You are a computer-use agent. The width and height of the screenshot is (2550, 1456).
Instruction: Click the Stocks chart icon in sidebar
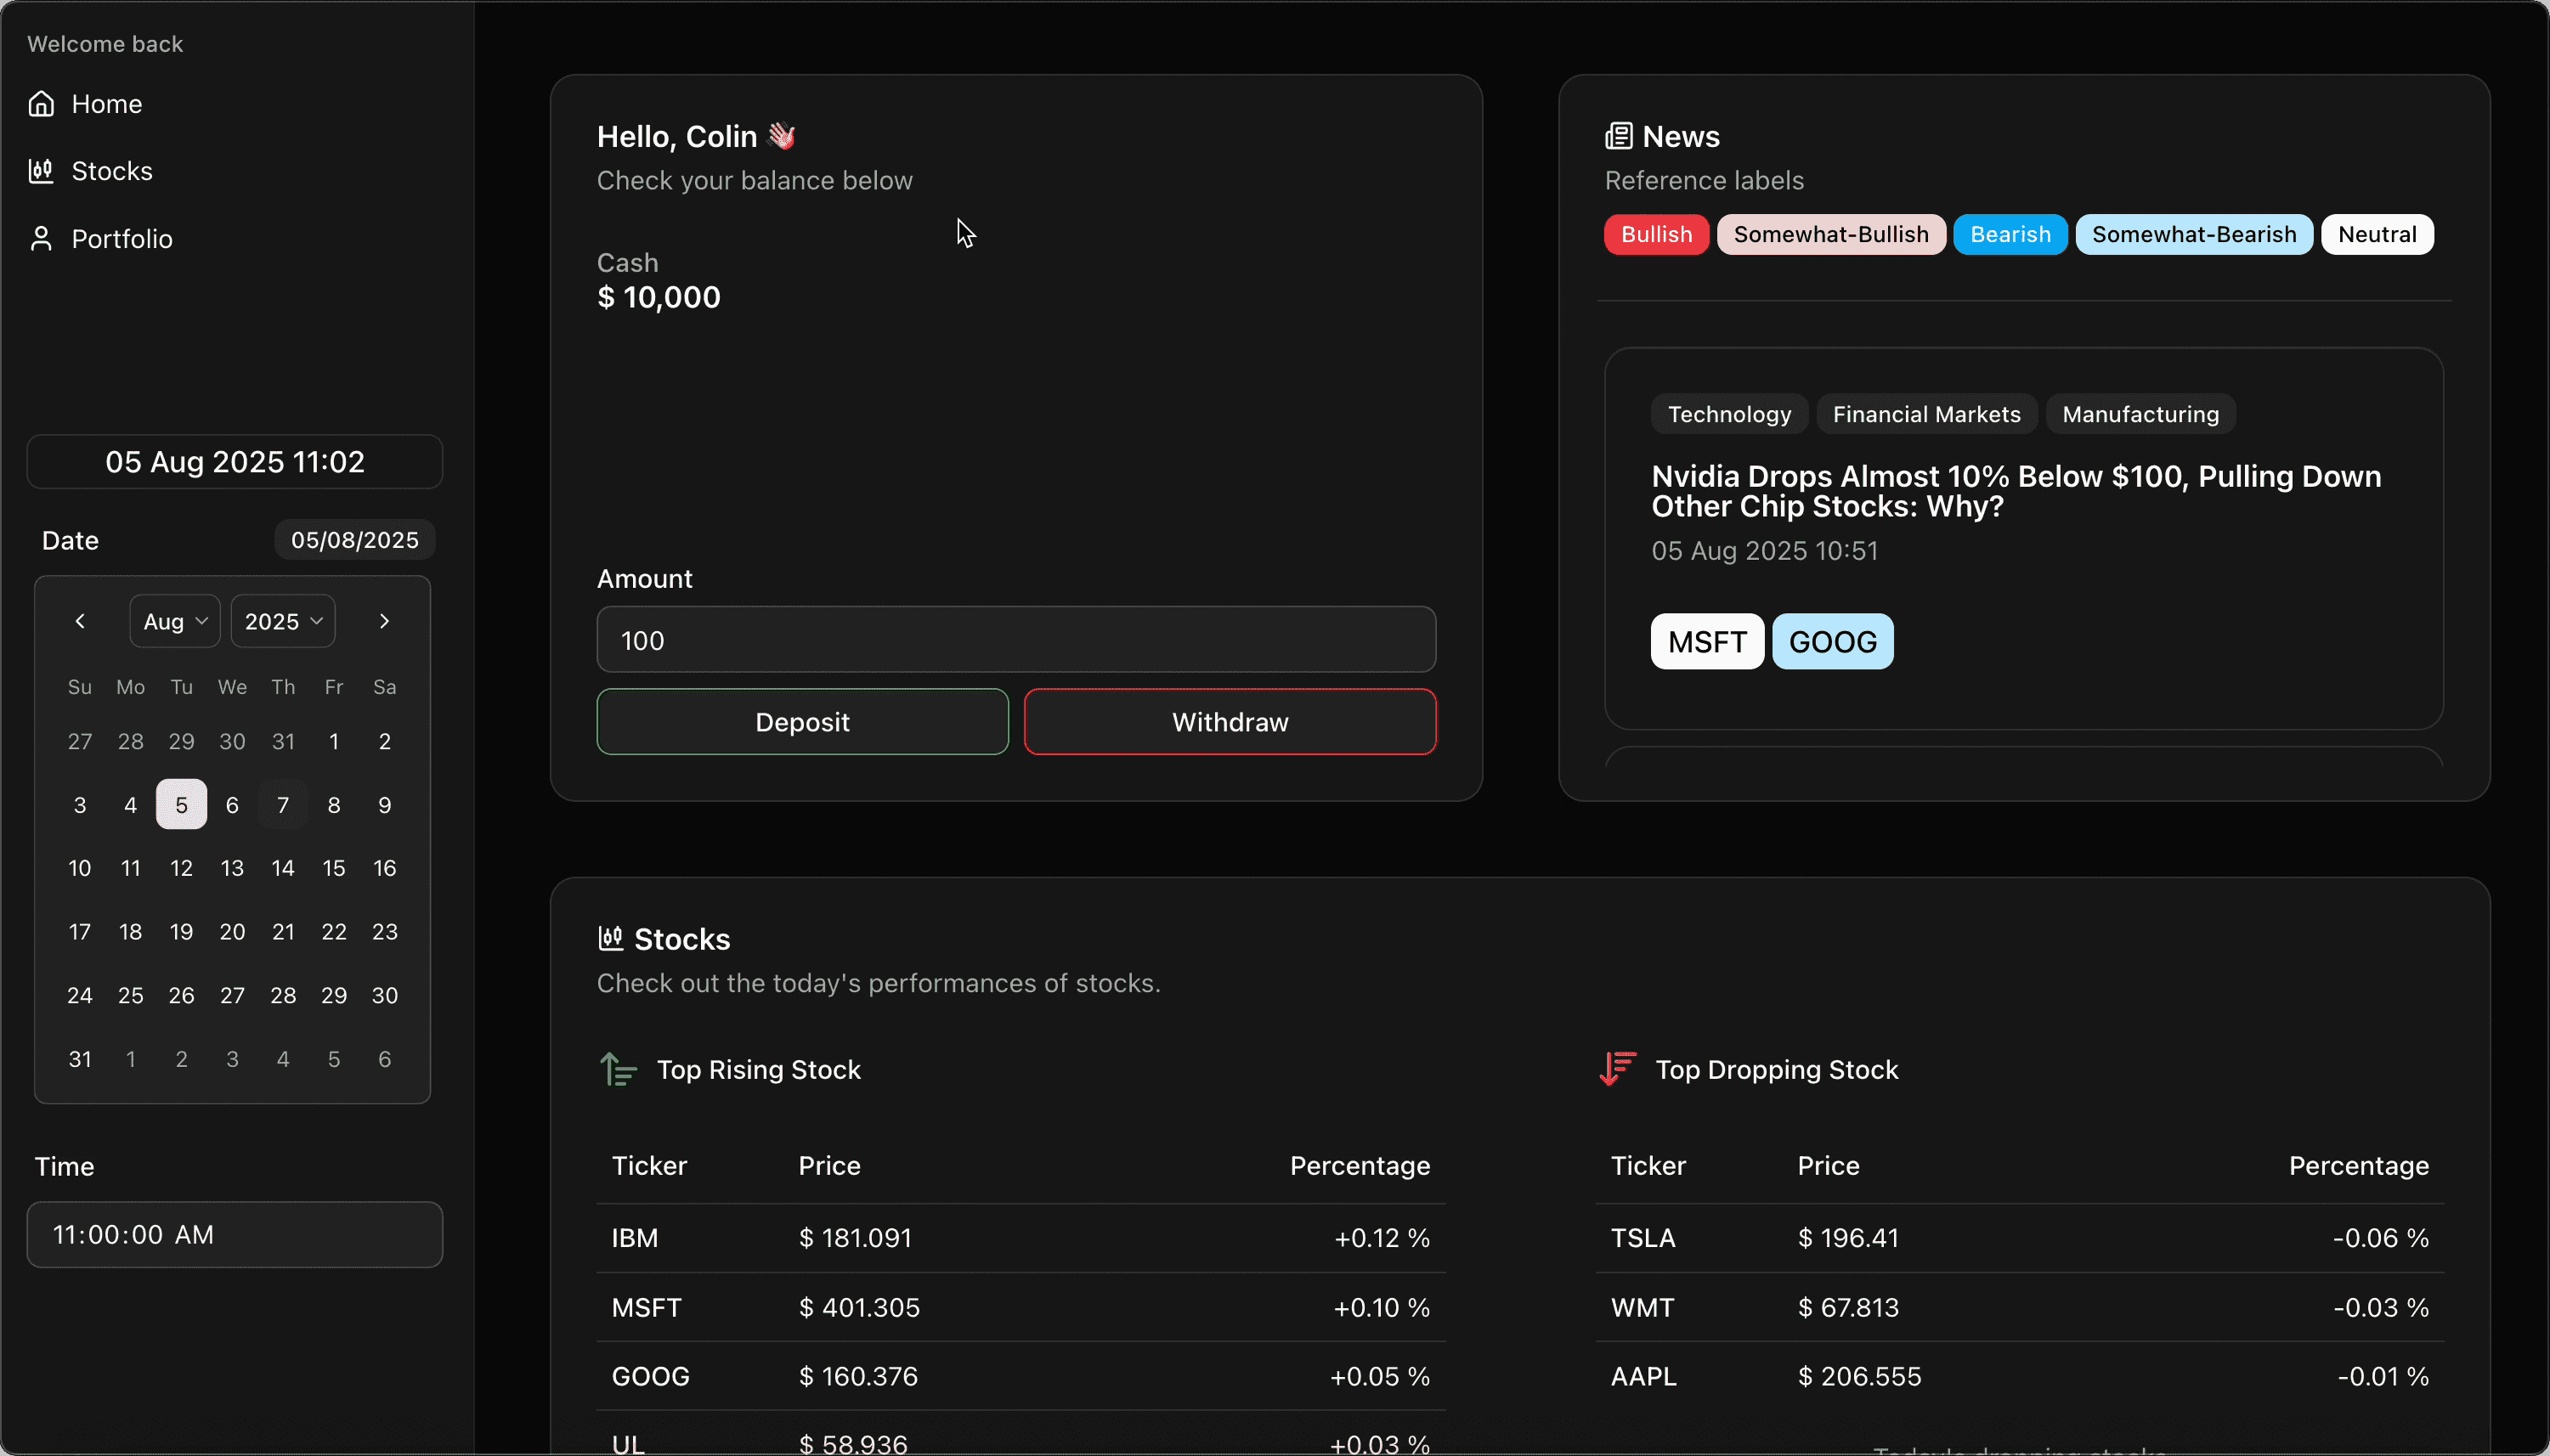click(41, 171)
